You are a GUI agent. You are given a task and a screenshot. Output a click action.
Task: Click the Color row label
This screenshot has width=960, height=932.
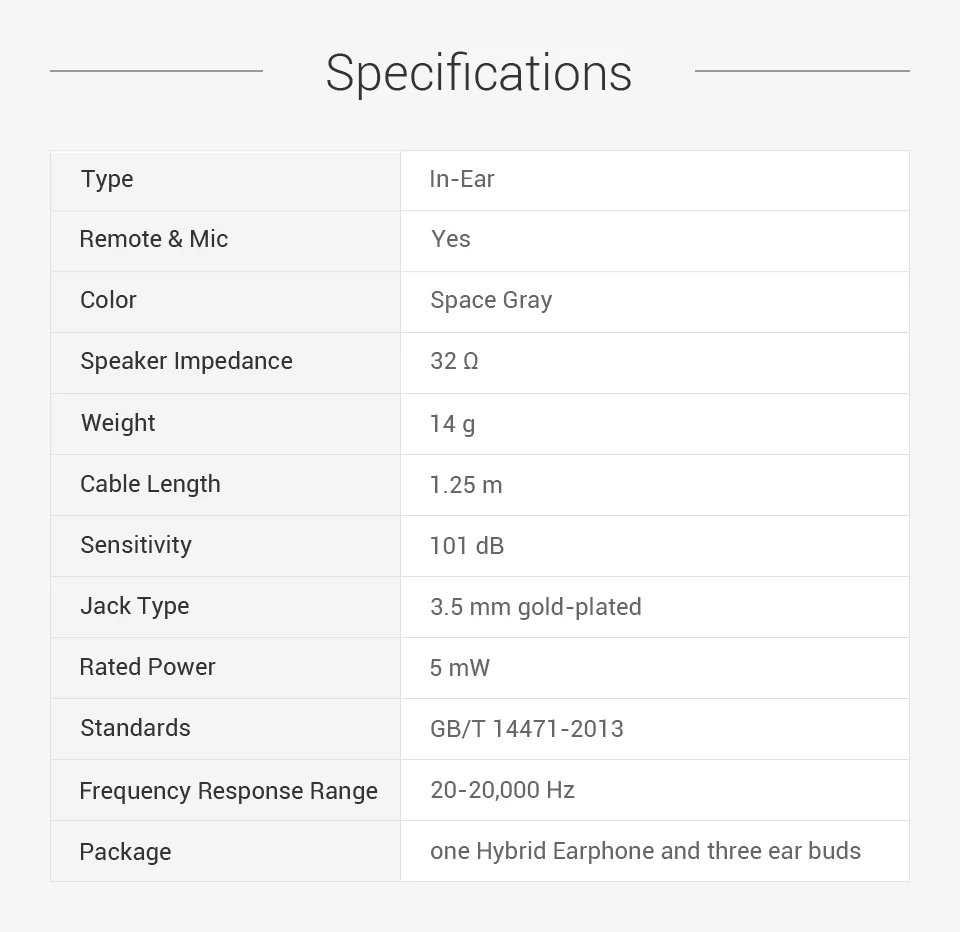click(108, 300)
